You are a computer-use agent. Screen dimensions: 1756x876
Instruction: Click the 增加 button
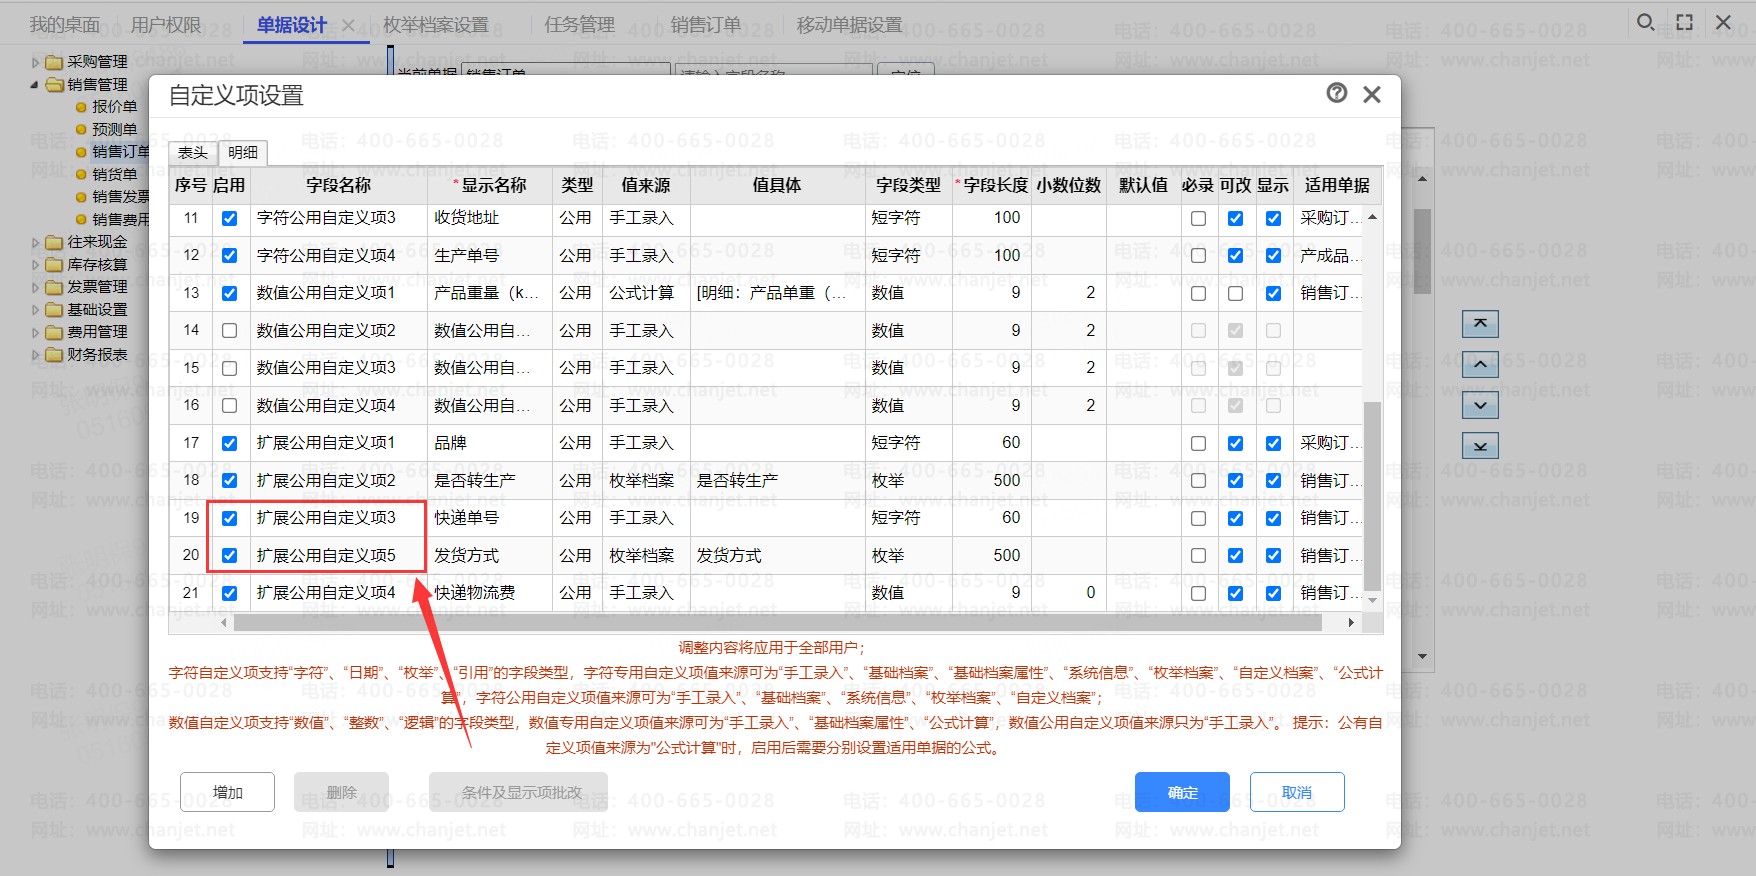[228, 792]
